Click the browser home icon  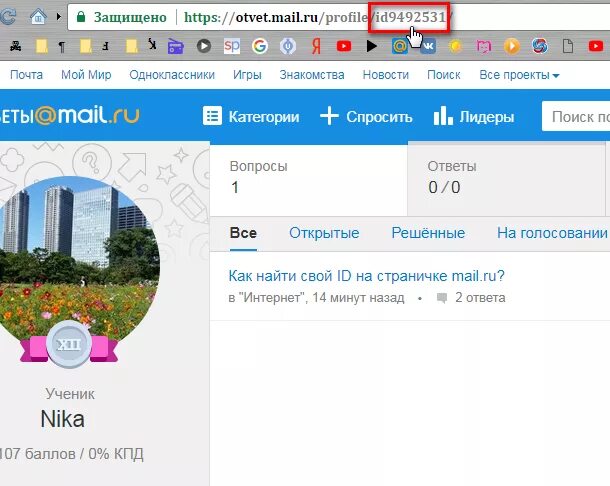click(x=38, y=17)
